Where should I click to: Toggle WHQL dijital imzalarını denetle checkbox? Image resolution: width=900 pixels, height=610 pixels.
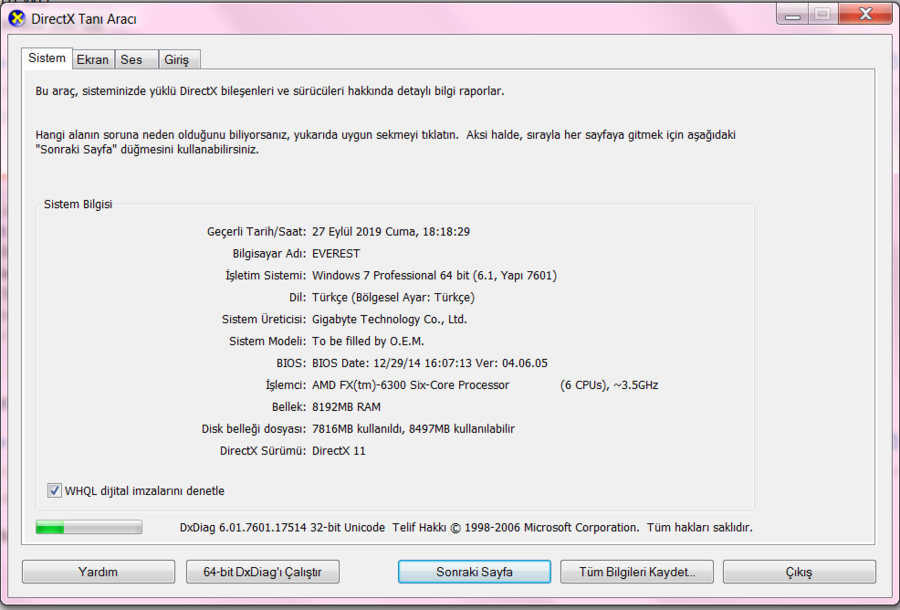(x=55, y=491)
